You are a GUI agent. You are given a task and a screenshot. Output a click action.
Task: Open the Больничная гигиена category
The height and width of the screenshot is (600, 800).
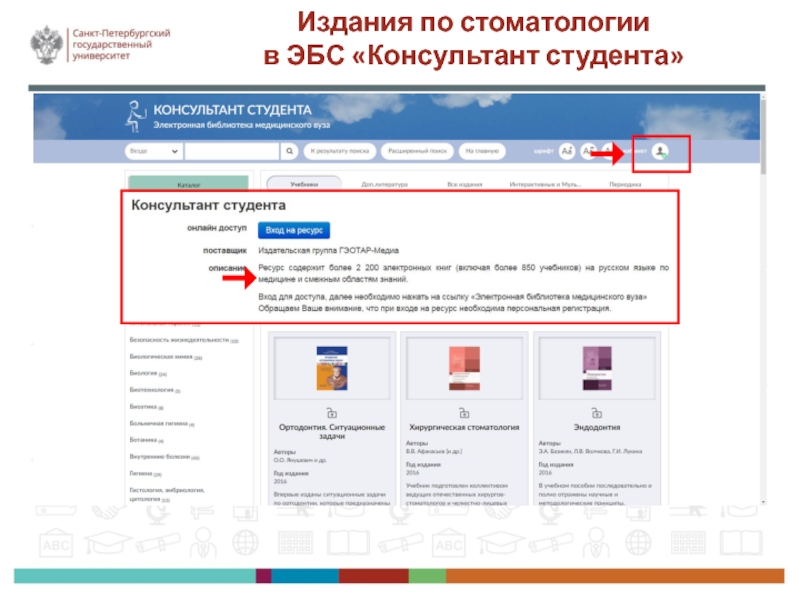162,423
